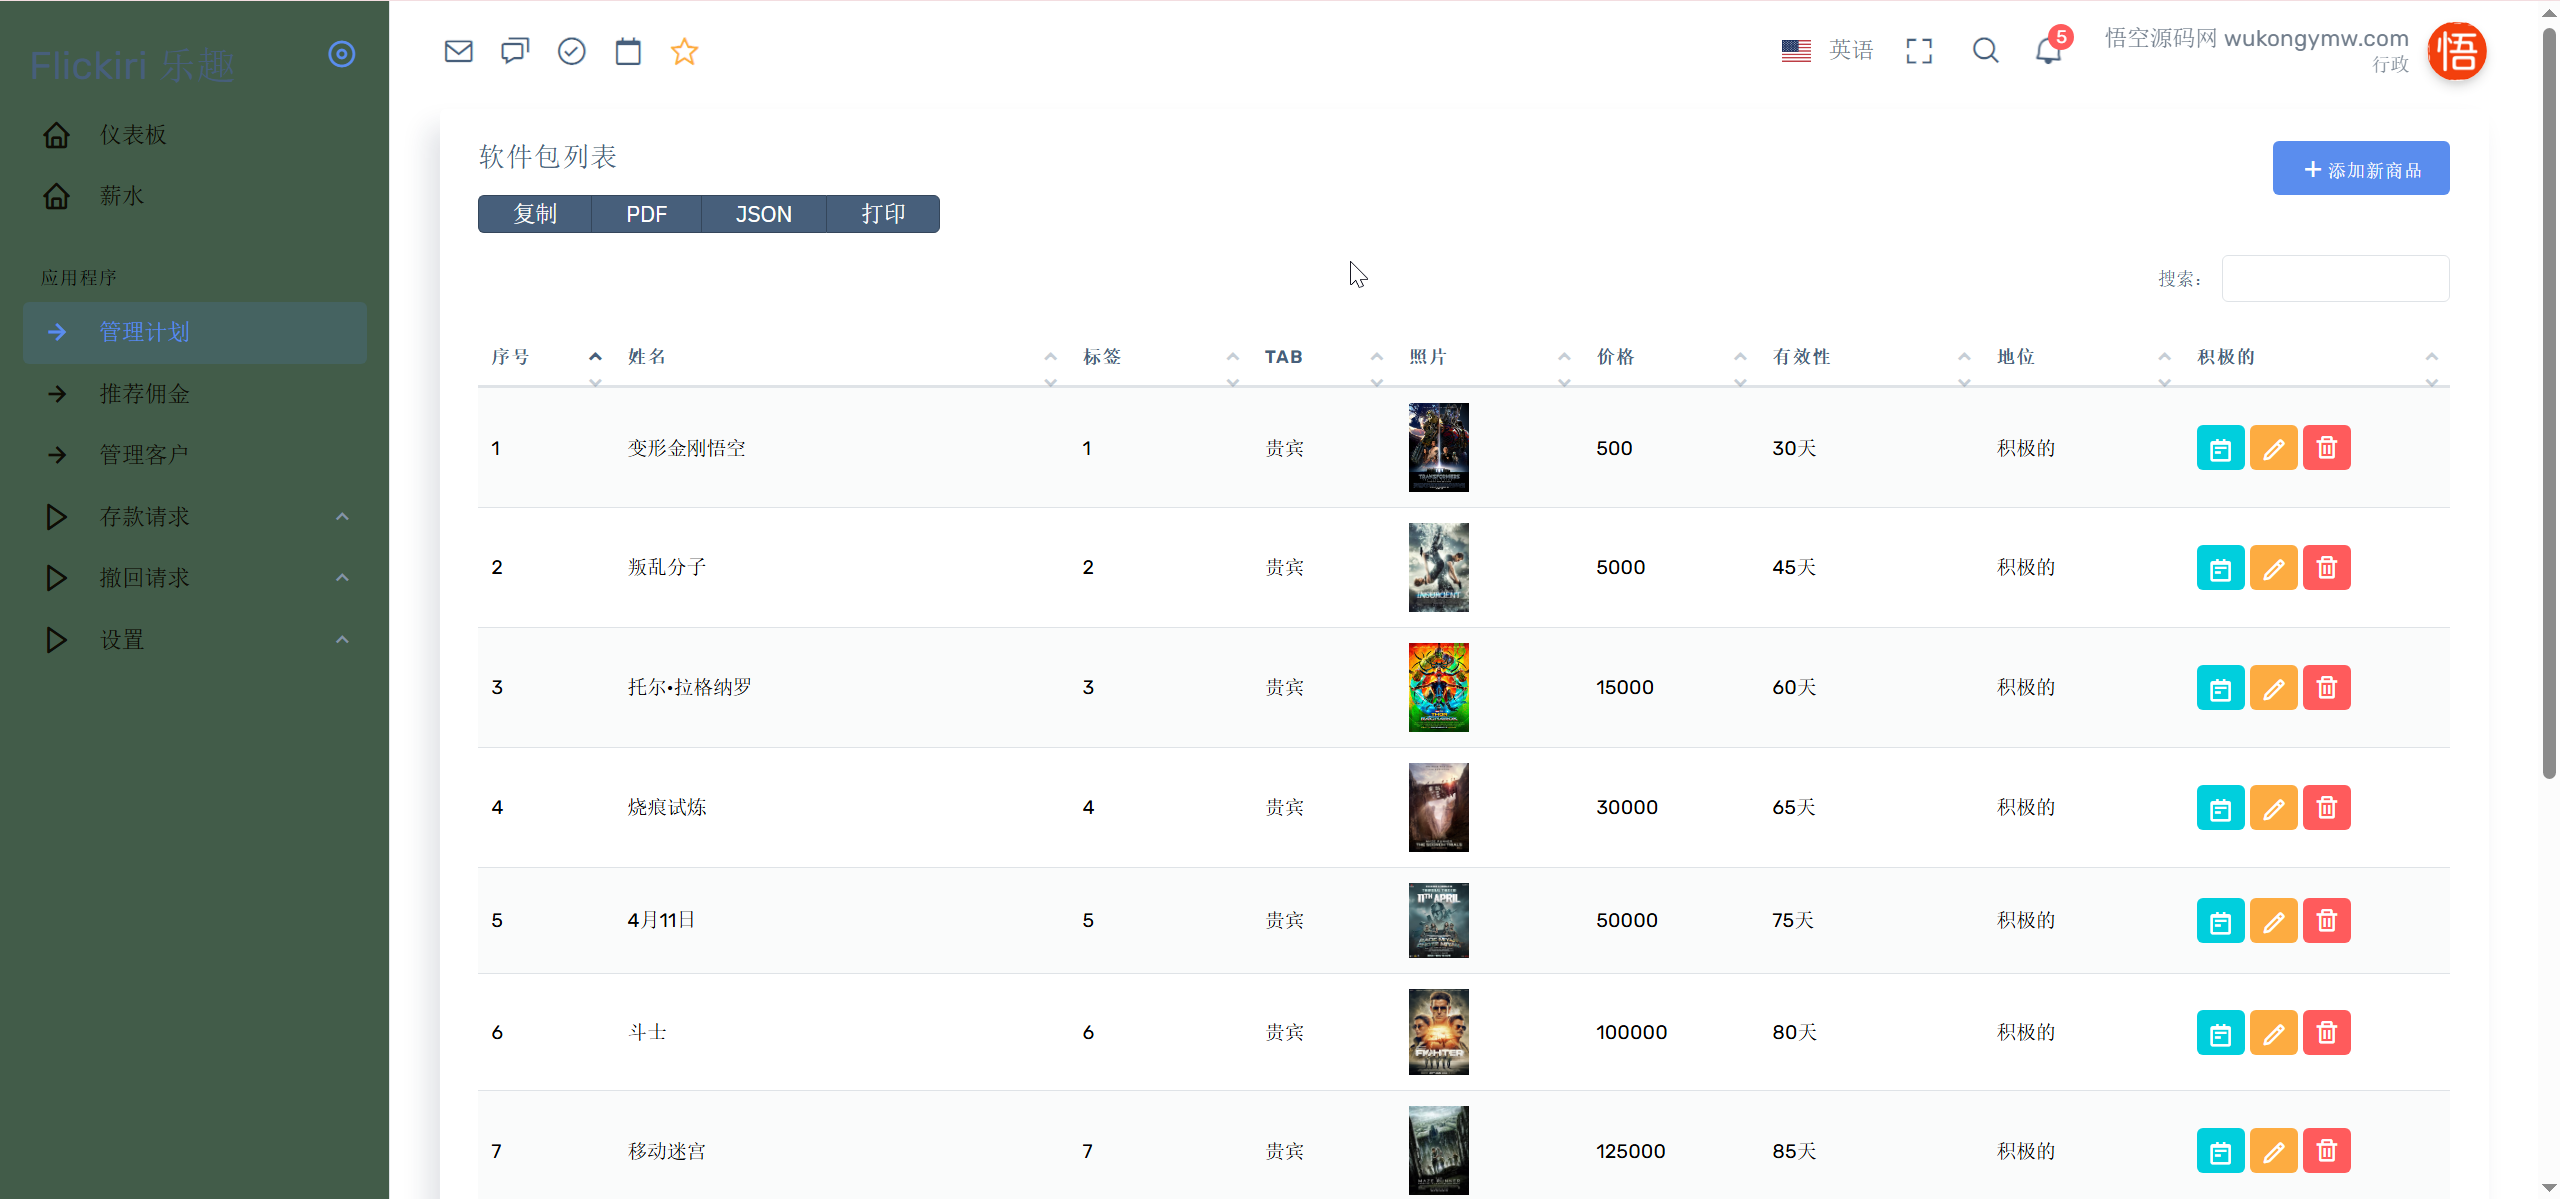Screen dimensions: 2560x1199
Task: Select 推荐佣金 in sidebar
Action: click(x=145, y=394)
